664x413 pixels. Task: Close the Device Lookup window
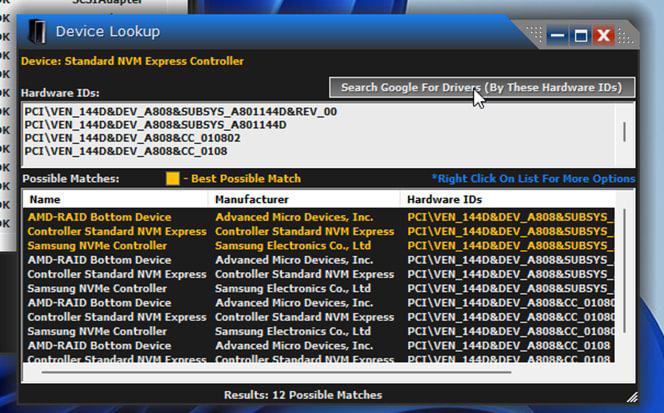[x=603, y=36]
